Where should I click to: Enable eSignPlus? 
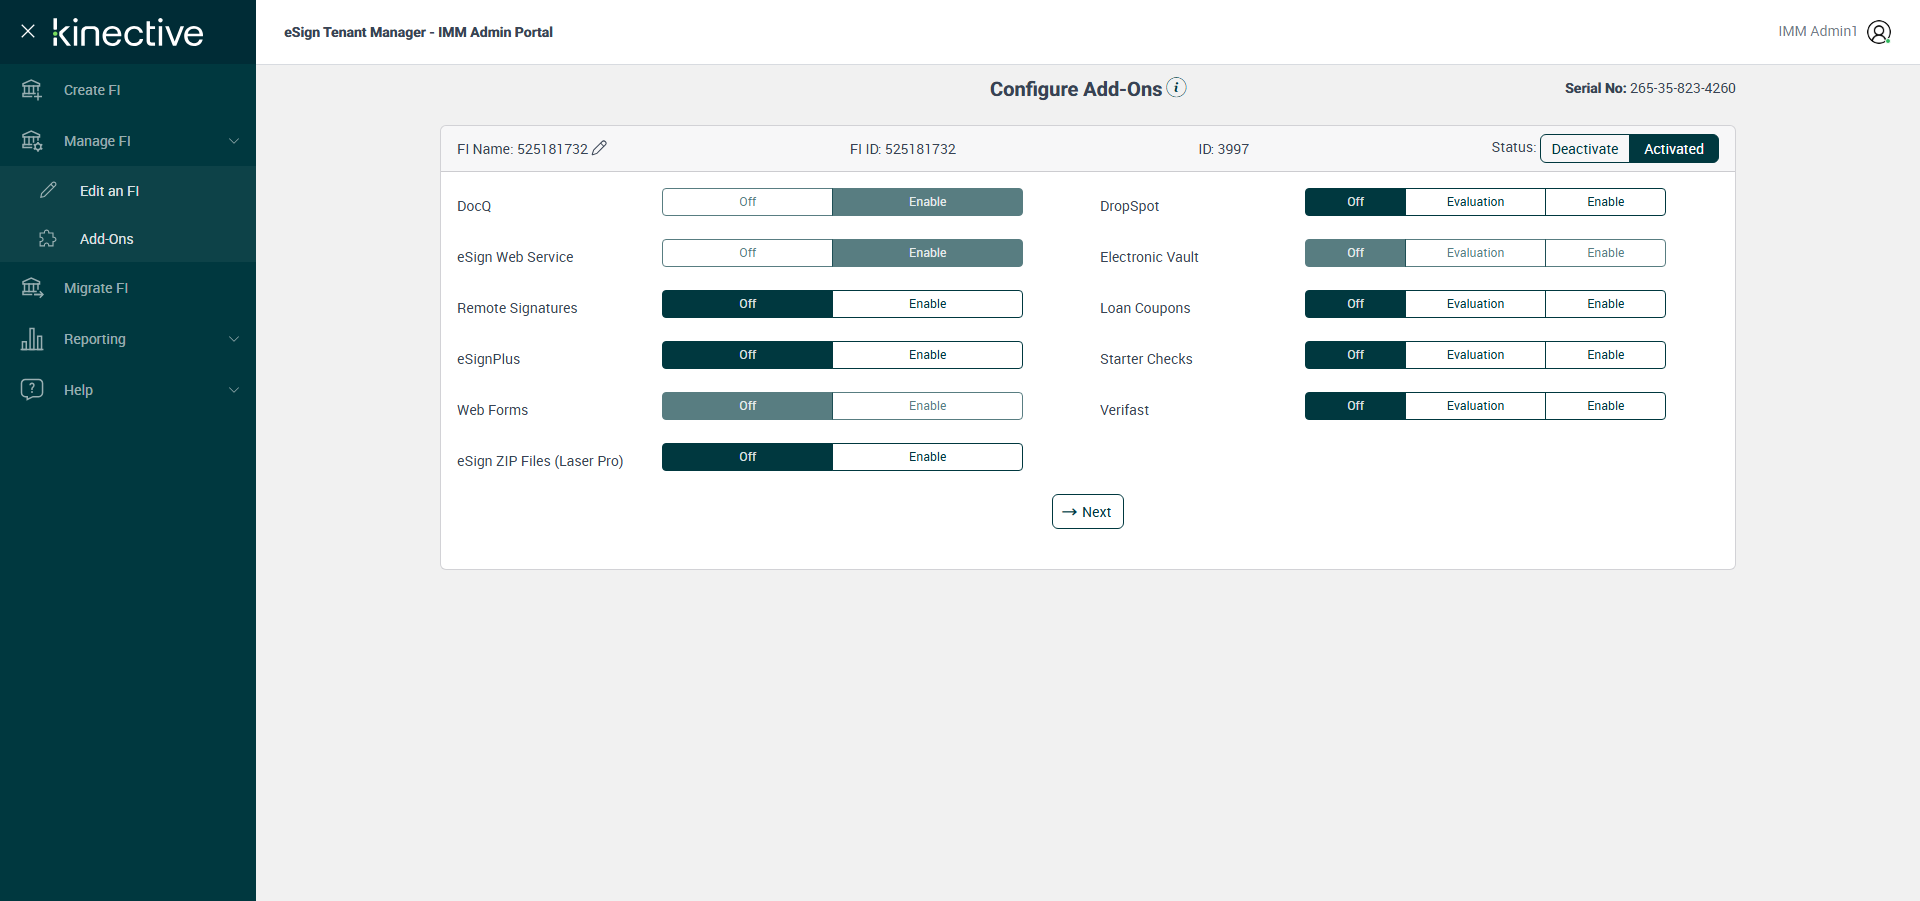click(x=928, y=355)
